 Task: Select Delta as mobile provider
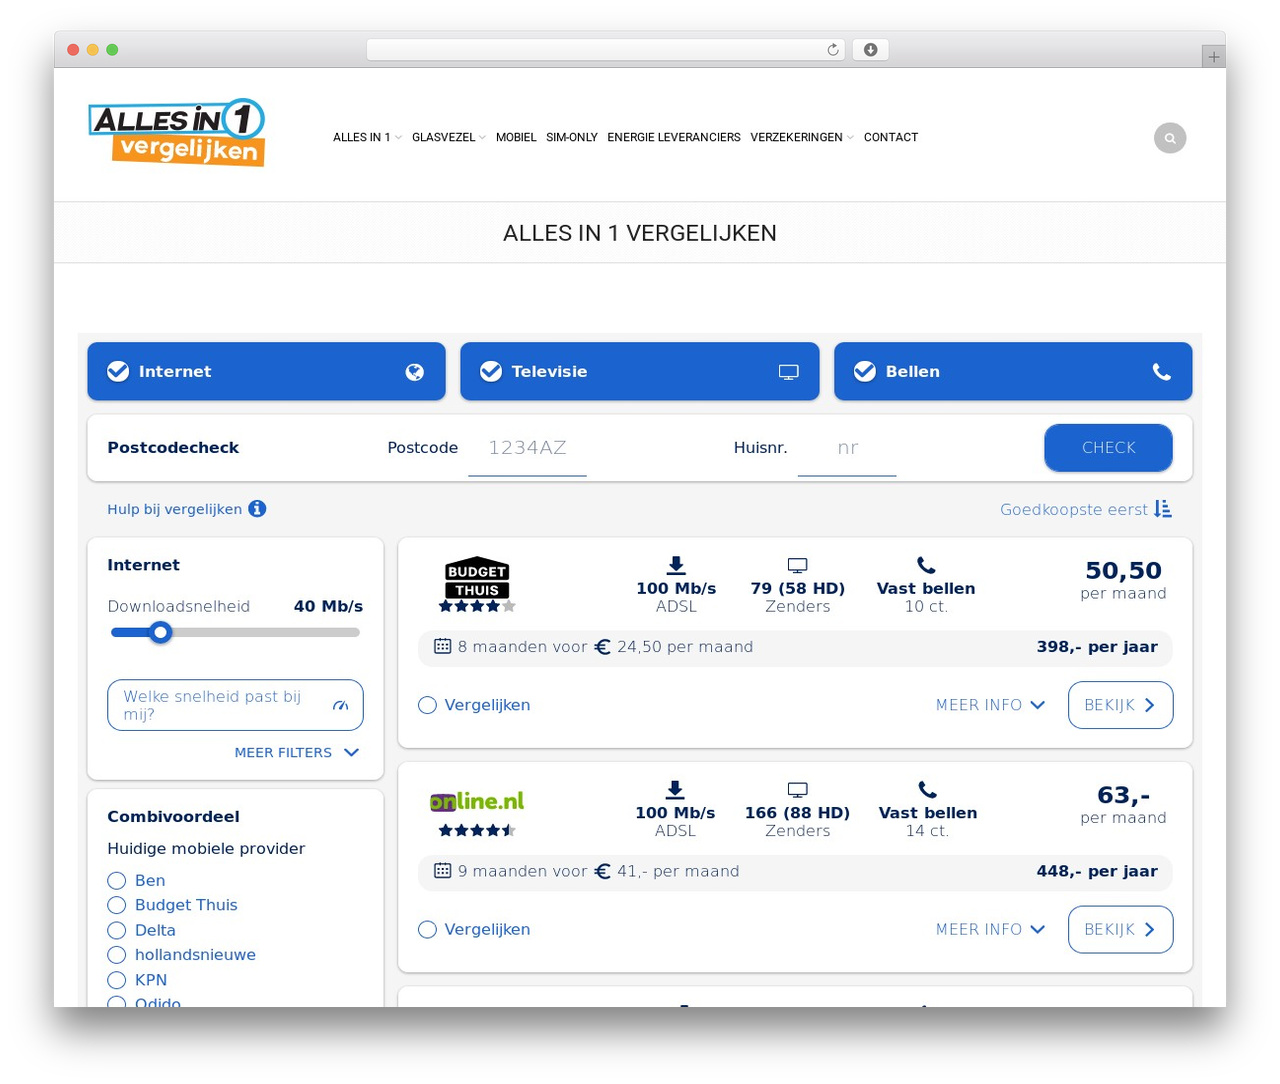[117, 930]
